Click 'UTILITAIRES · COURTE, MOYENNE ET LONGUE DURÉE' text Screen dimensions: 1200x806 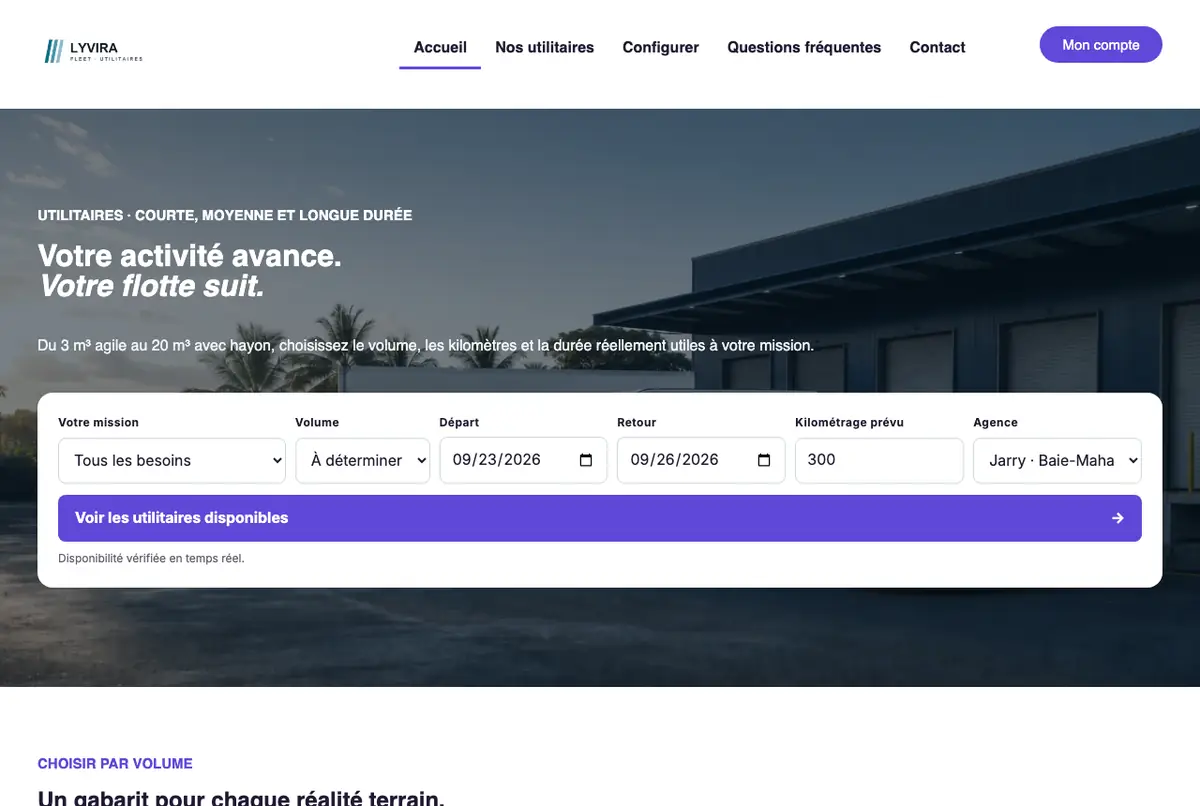(225, 215)
